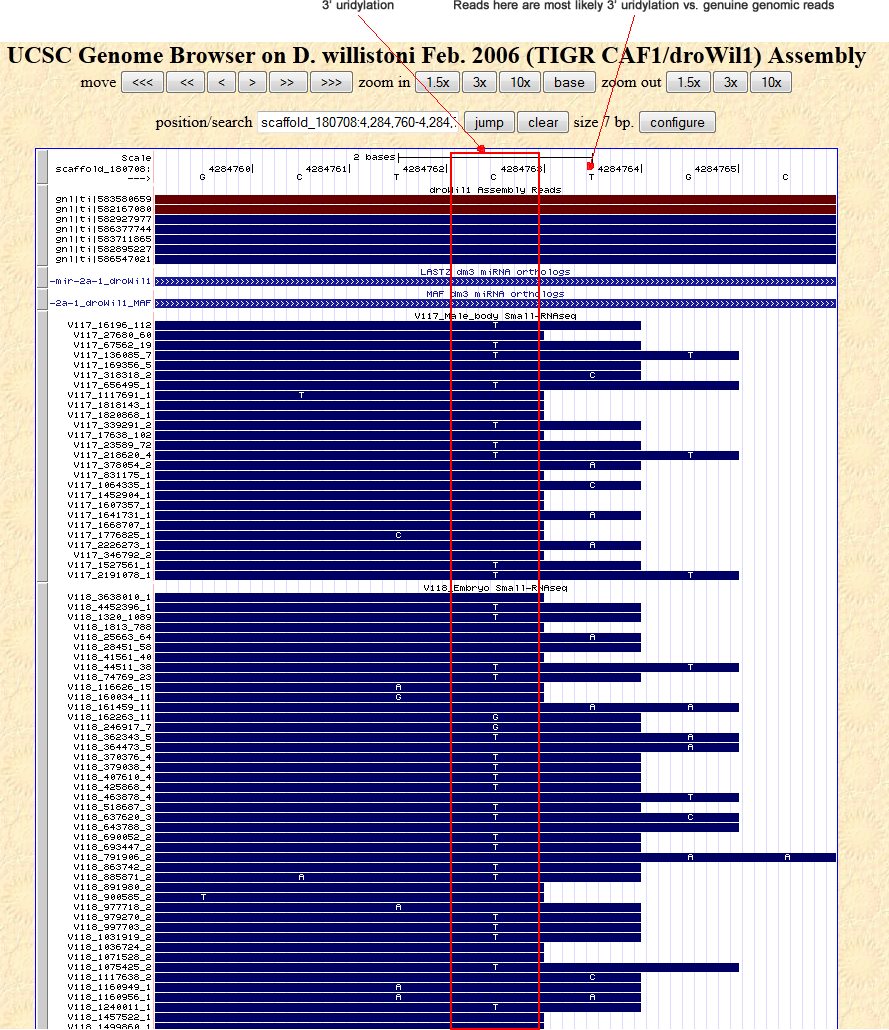This screenshot has height=1030, width=889.
Task: Click the clear button
Action: tap(543, 122)
